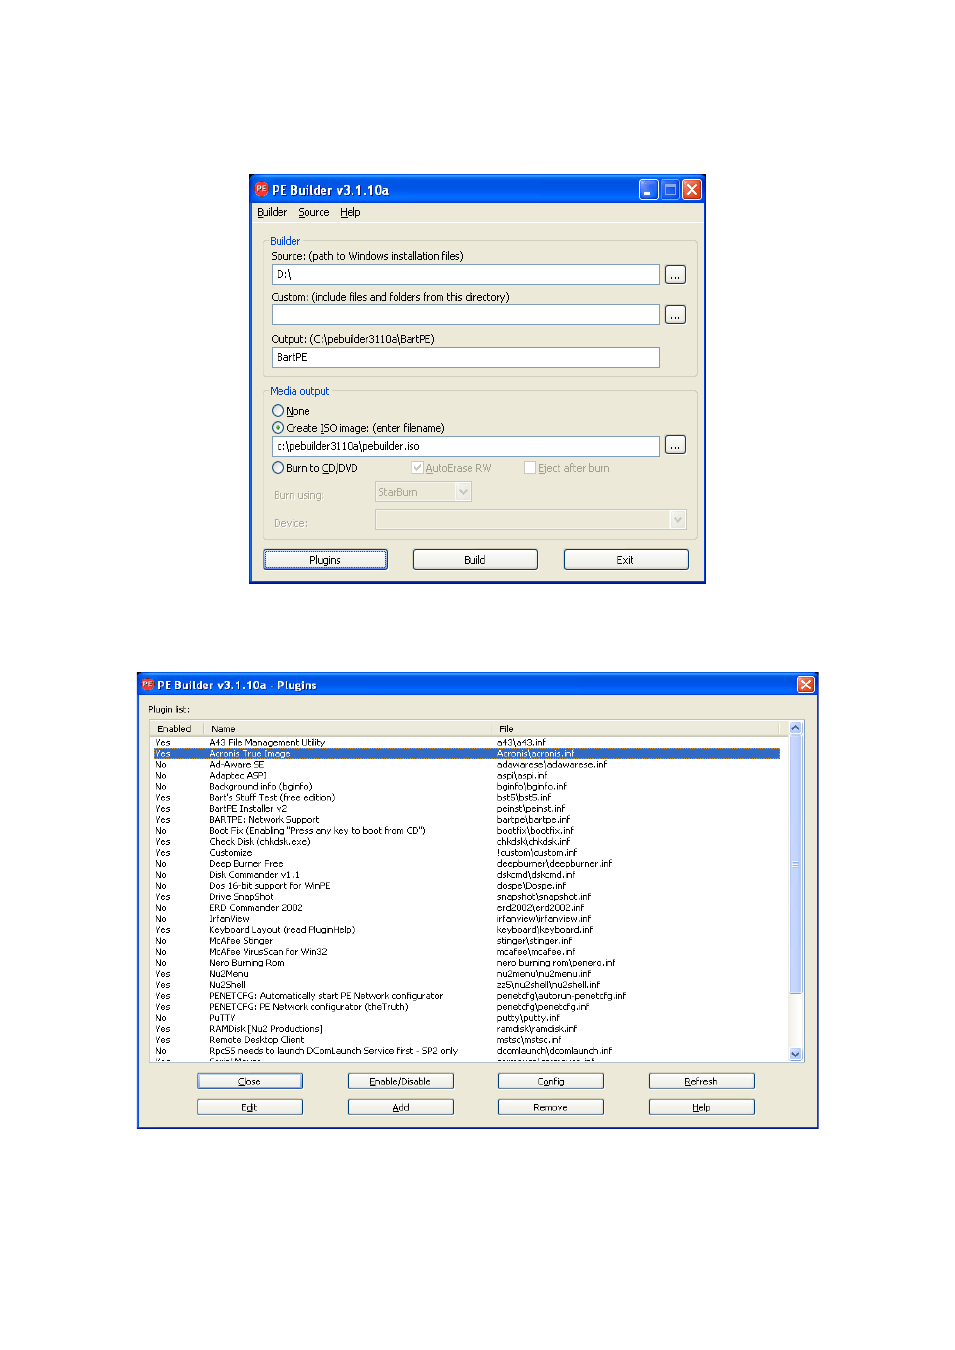Close the Plugins window with X
The width and height of the screenshot is (955, 1350).
tap(805, 685)
